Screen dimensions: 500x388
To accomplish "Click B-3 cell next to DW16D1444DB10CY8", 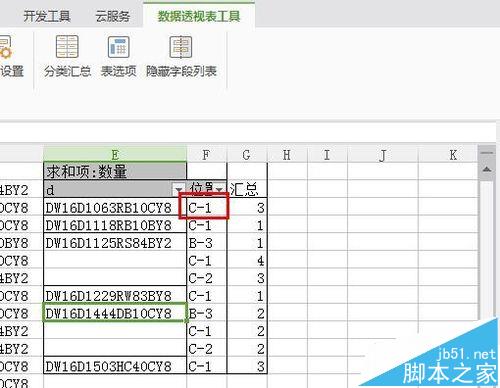I will click(x=207, y=313).
